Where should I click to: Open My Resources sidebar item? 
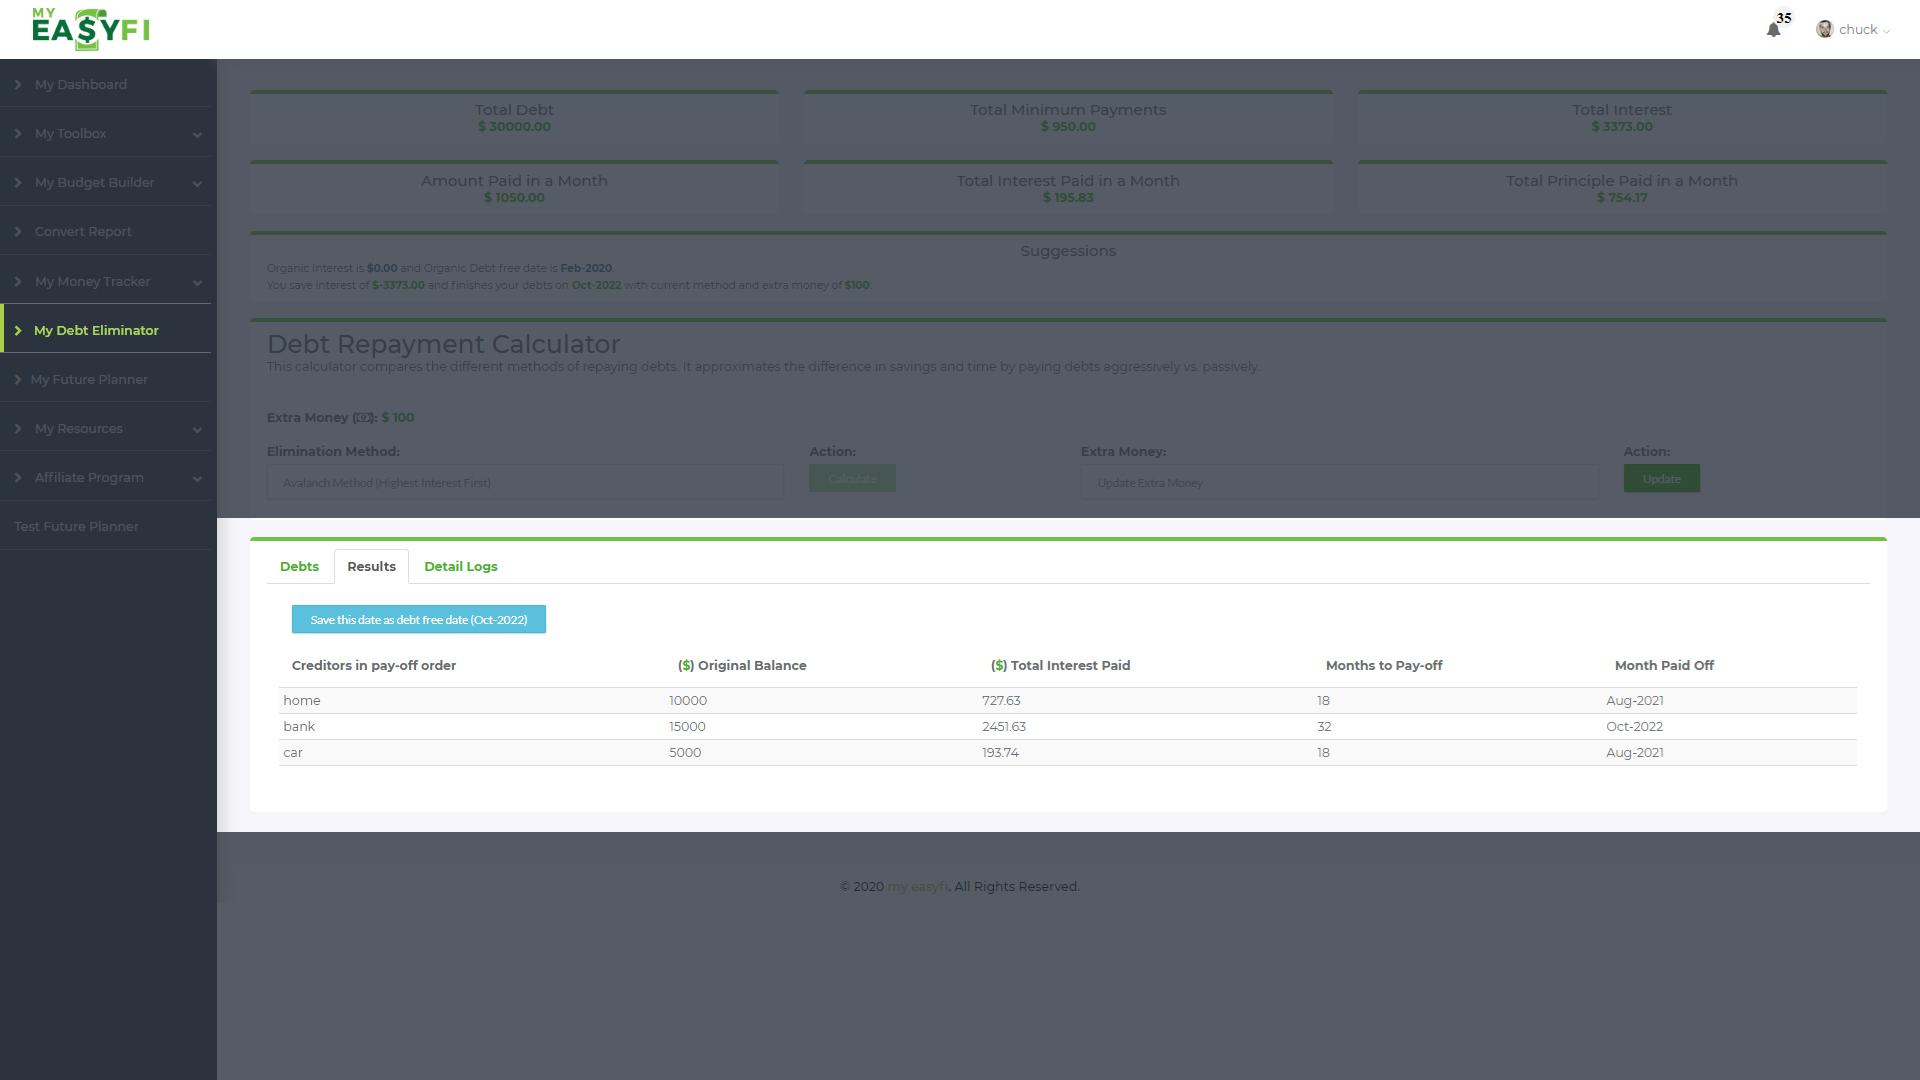78,429
